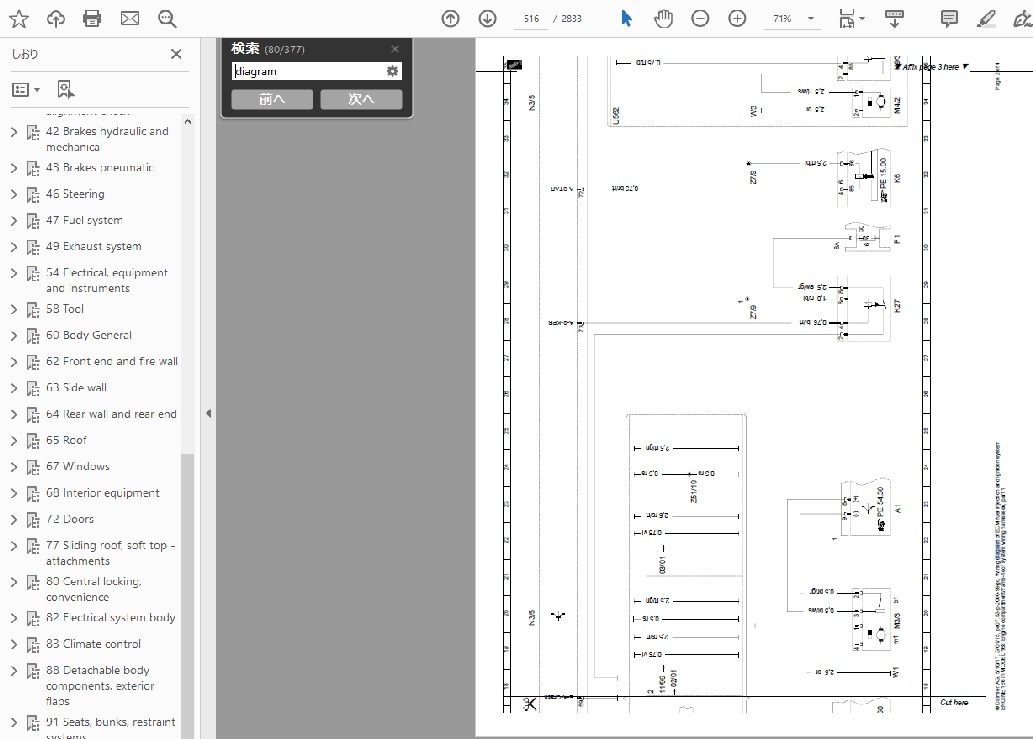Screen dimensions: 1033x739
Task: Print the document
Action: (x=92, y=18)
